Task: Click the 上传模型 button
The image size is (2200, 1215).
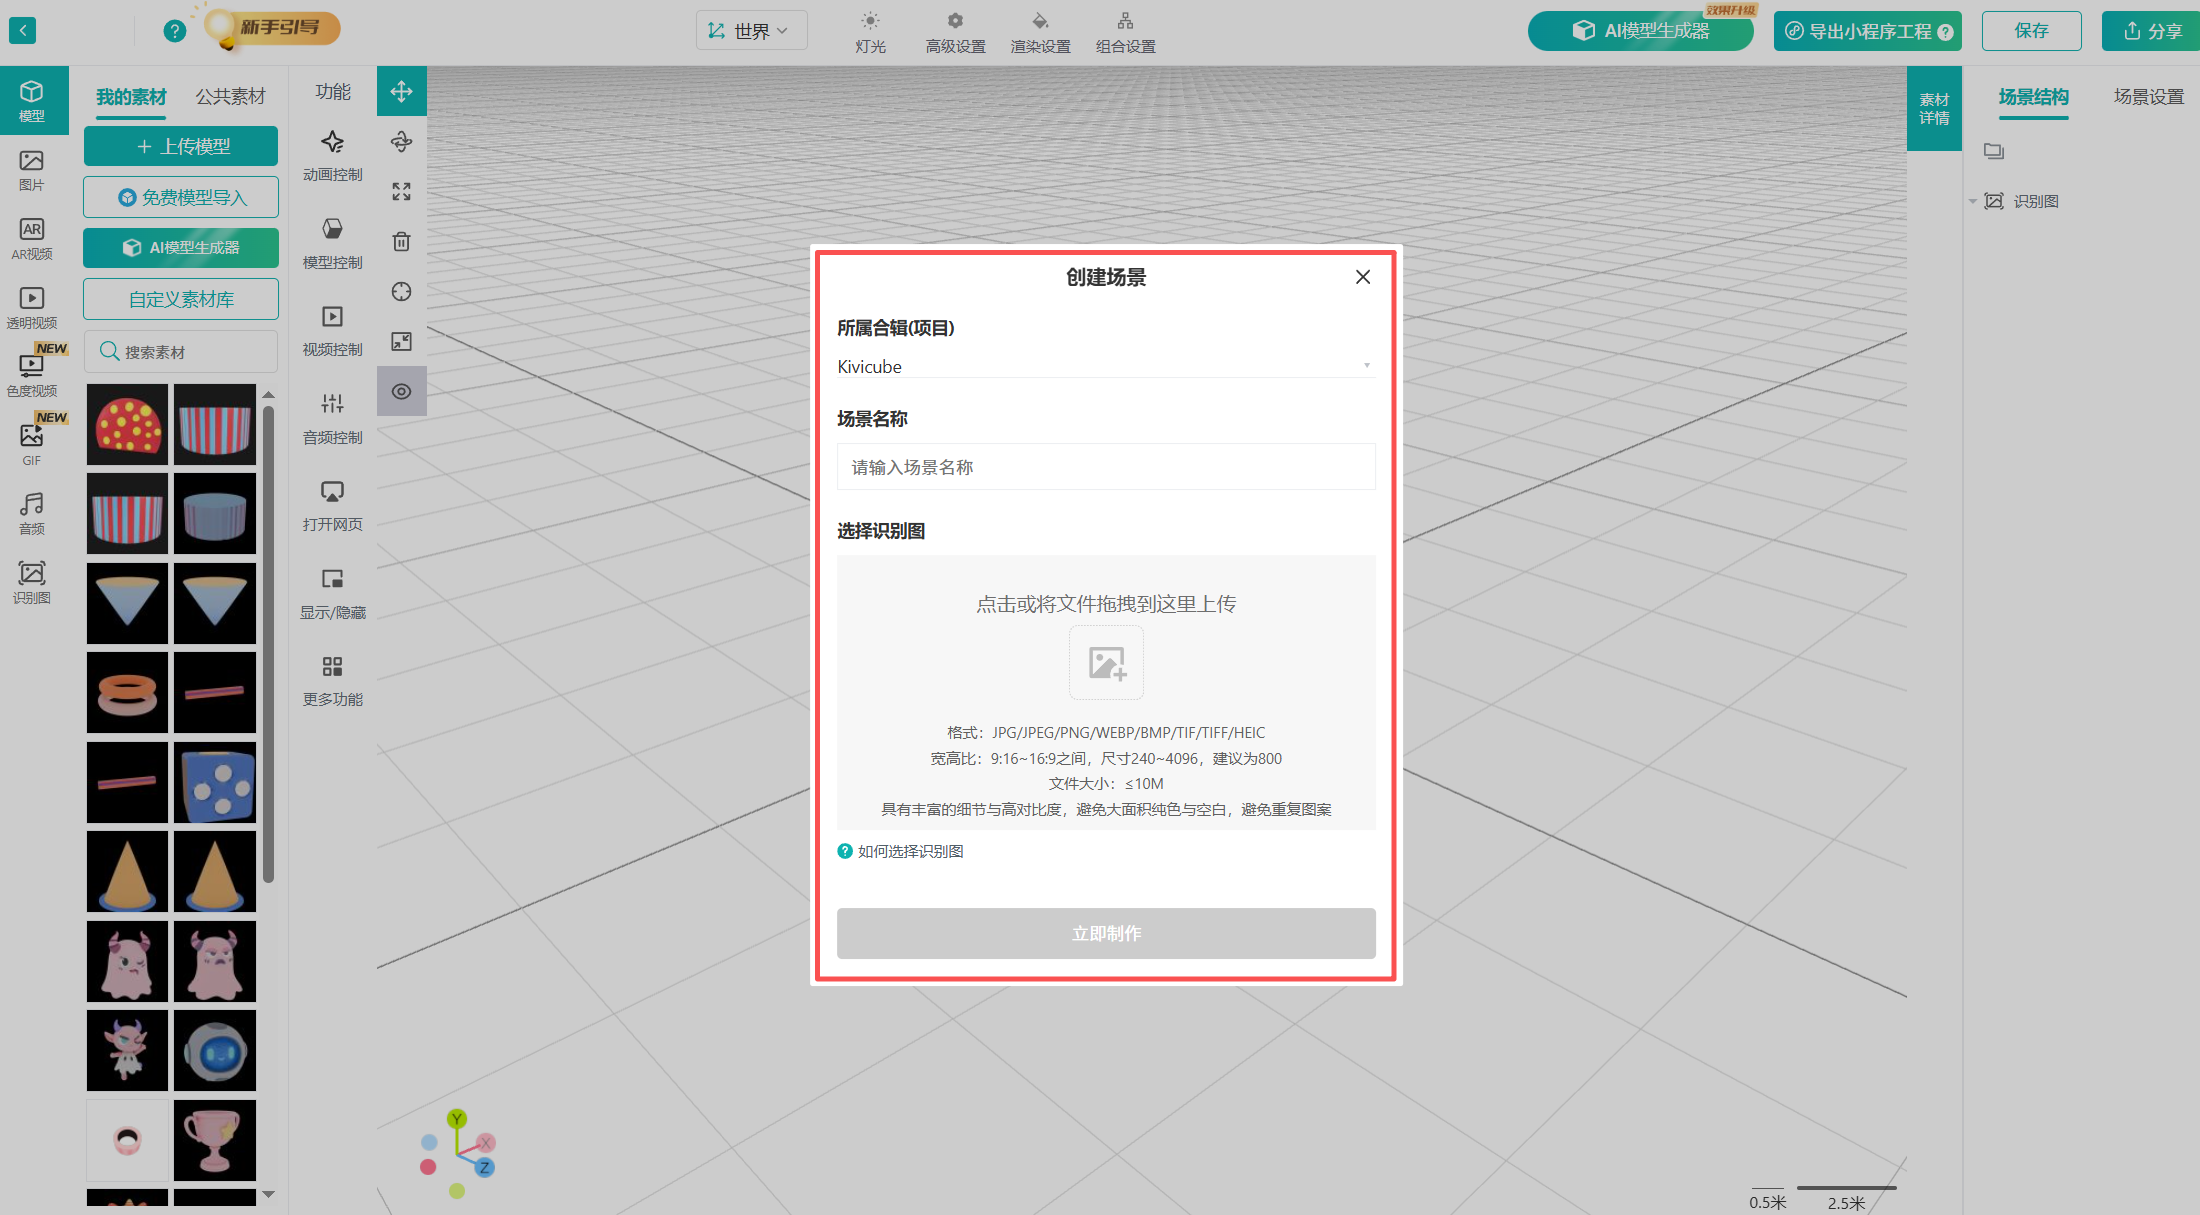Action: point(181,146)
